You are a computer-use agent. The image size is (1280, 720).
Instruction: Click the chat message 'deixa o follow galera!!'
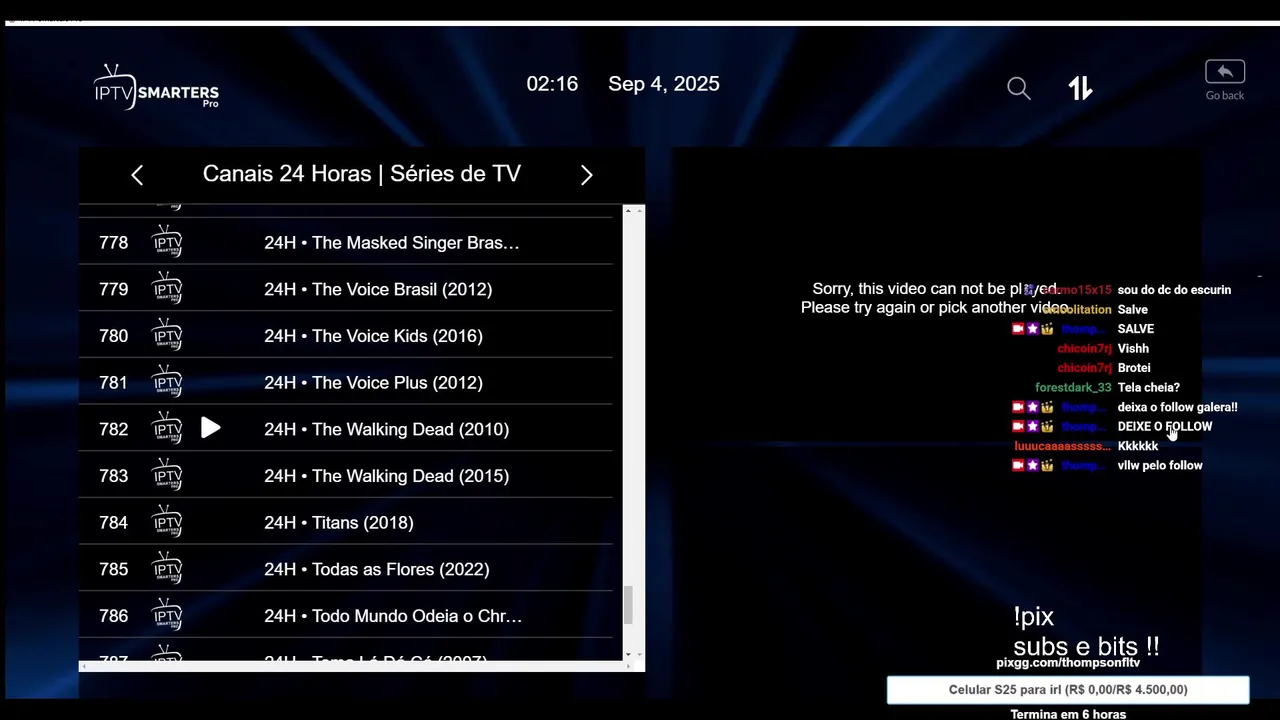pyautogui.click(x=1177, y=407)
